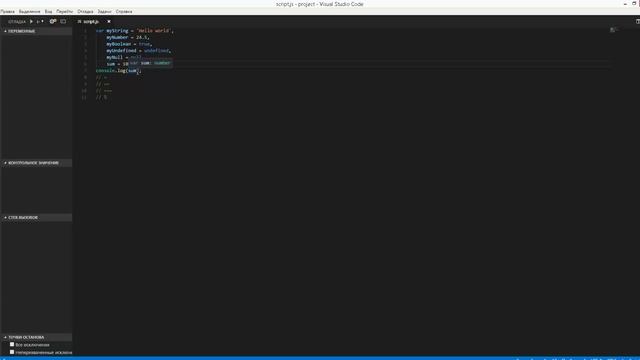
Task: Click the minimap preview in editor
Action: click(x=613, y=30)
